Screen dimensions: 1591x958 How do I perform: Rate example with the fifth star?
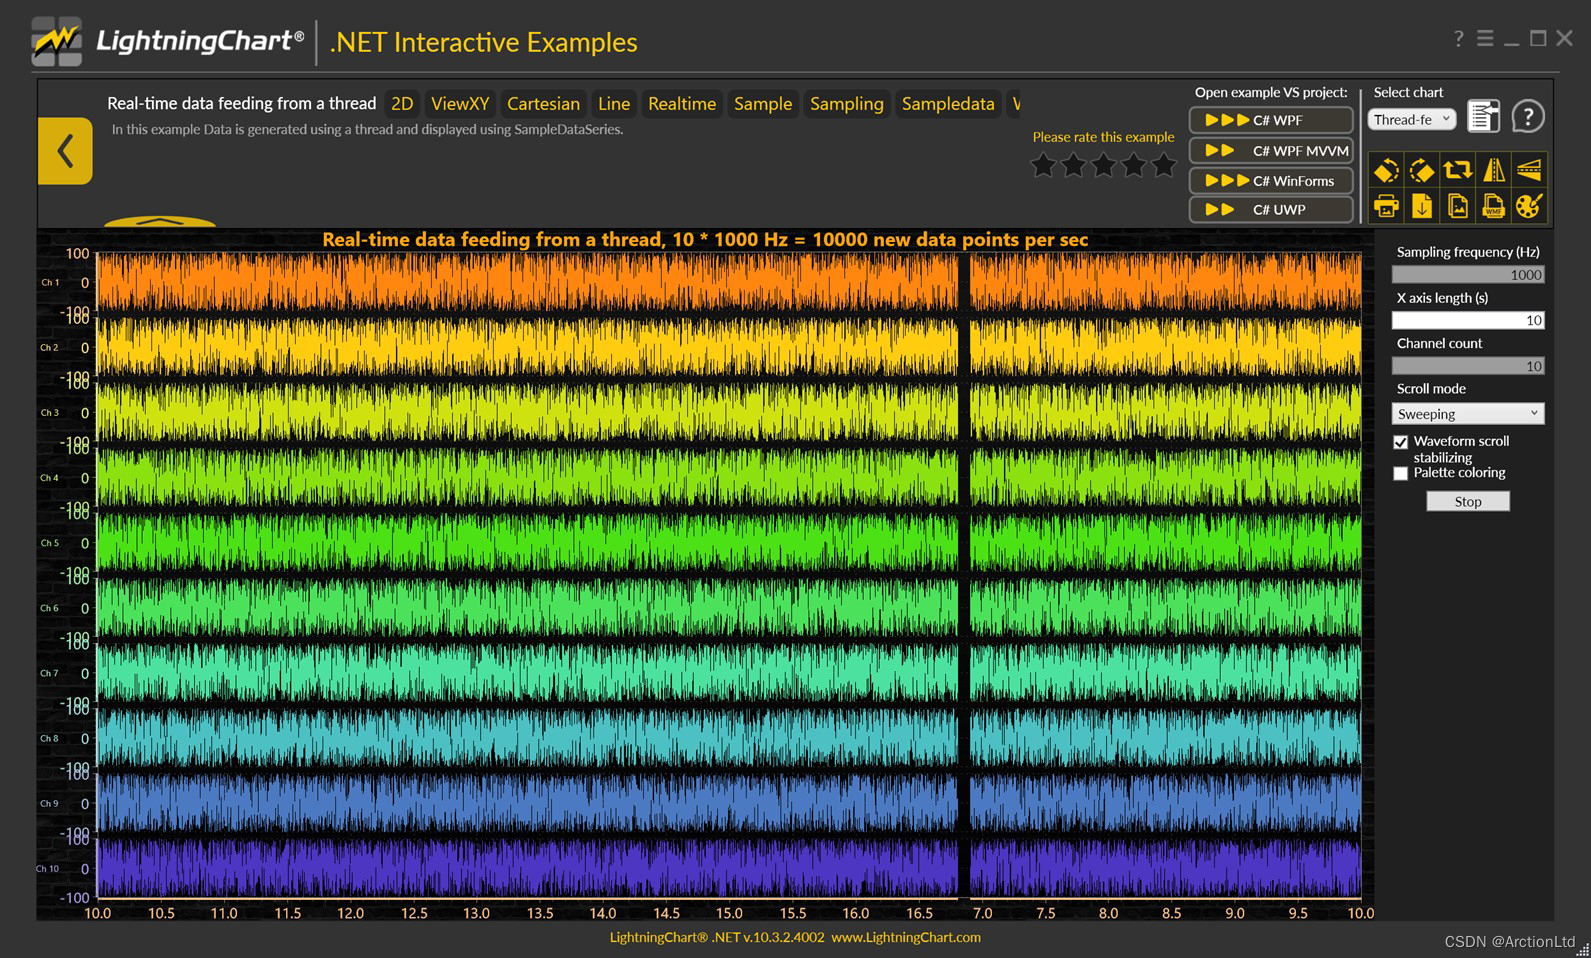point(1163,165)
